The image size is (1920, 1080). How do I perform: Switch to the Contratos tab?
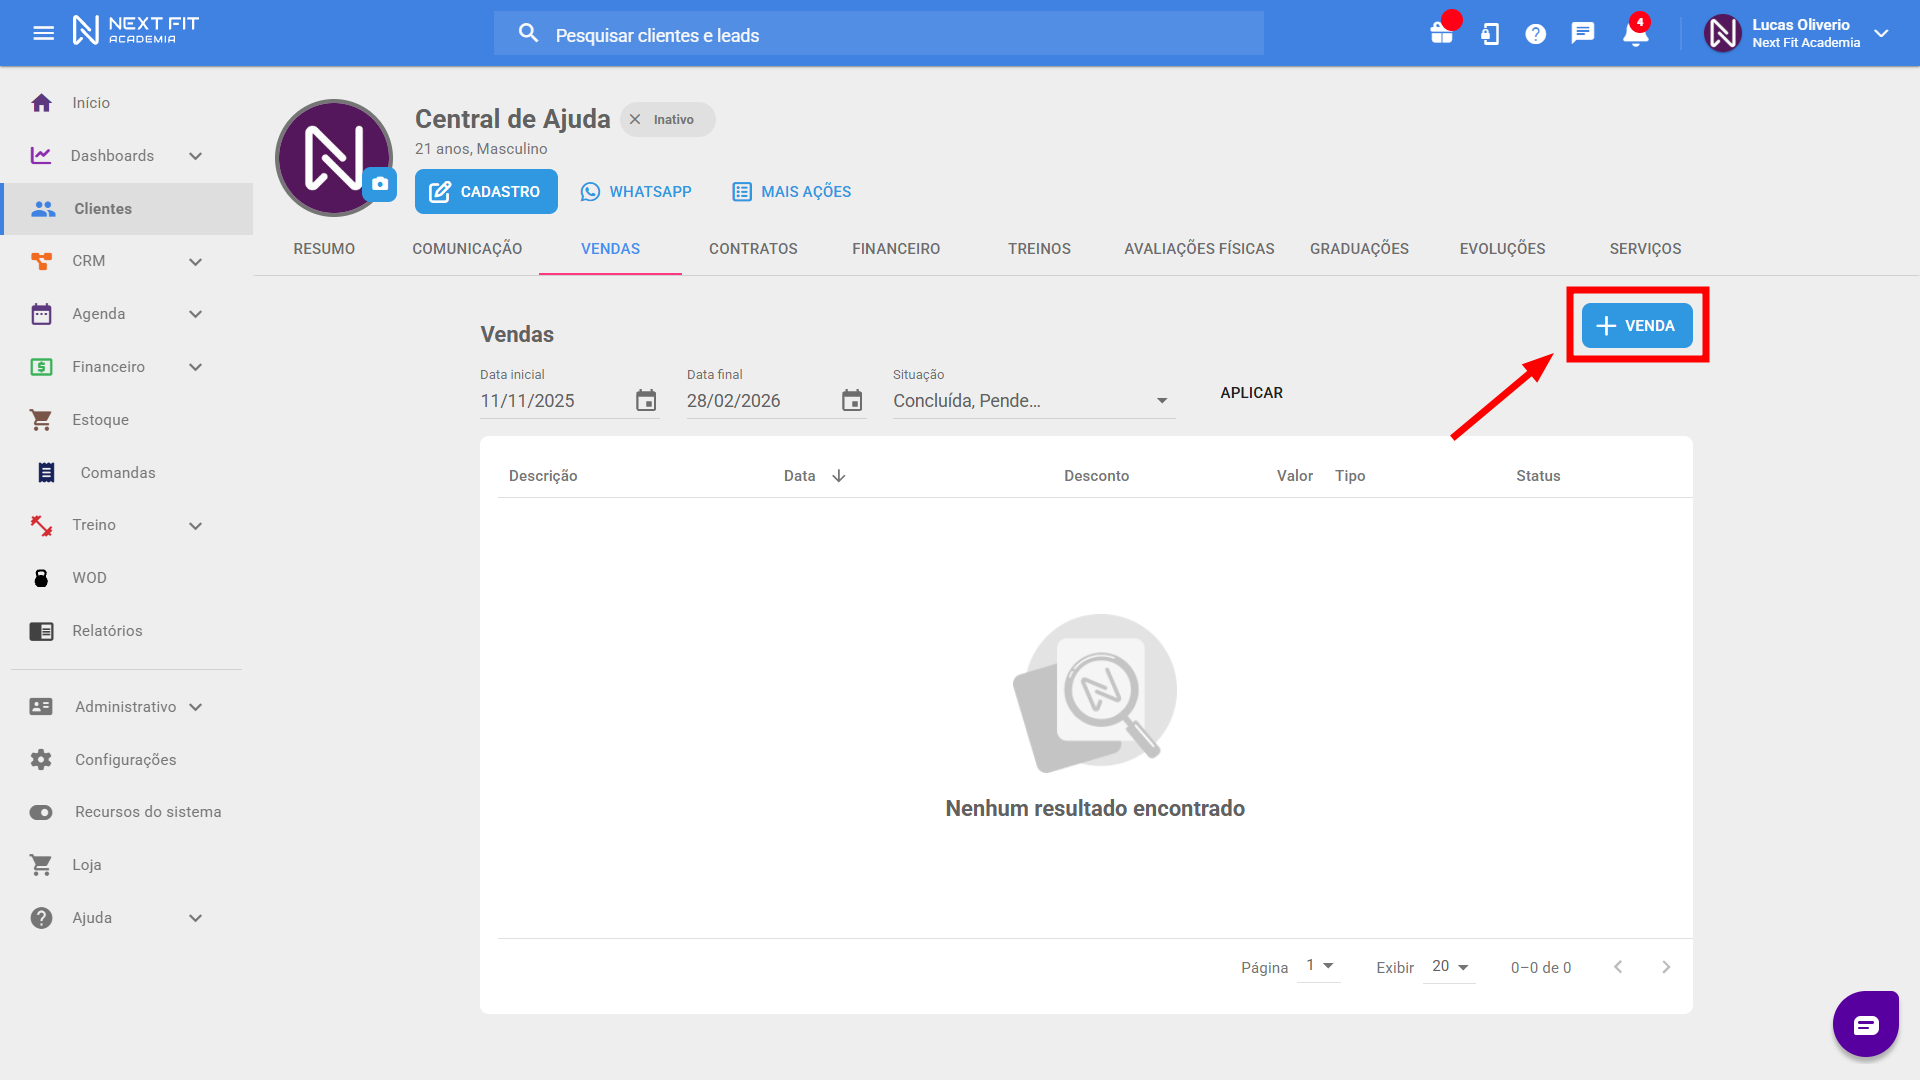[x=753, y=248]
